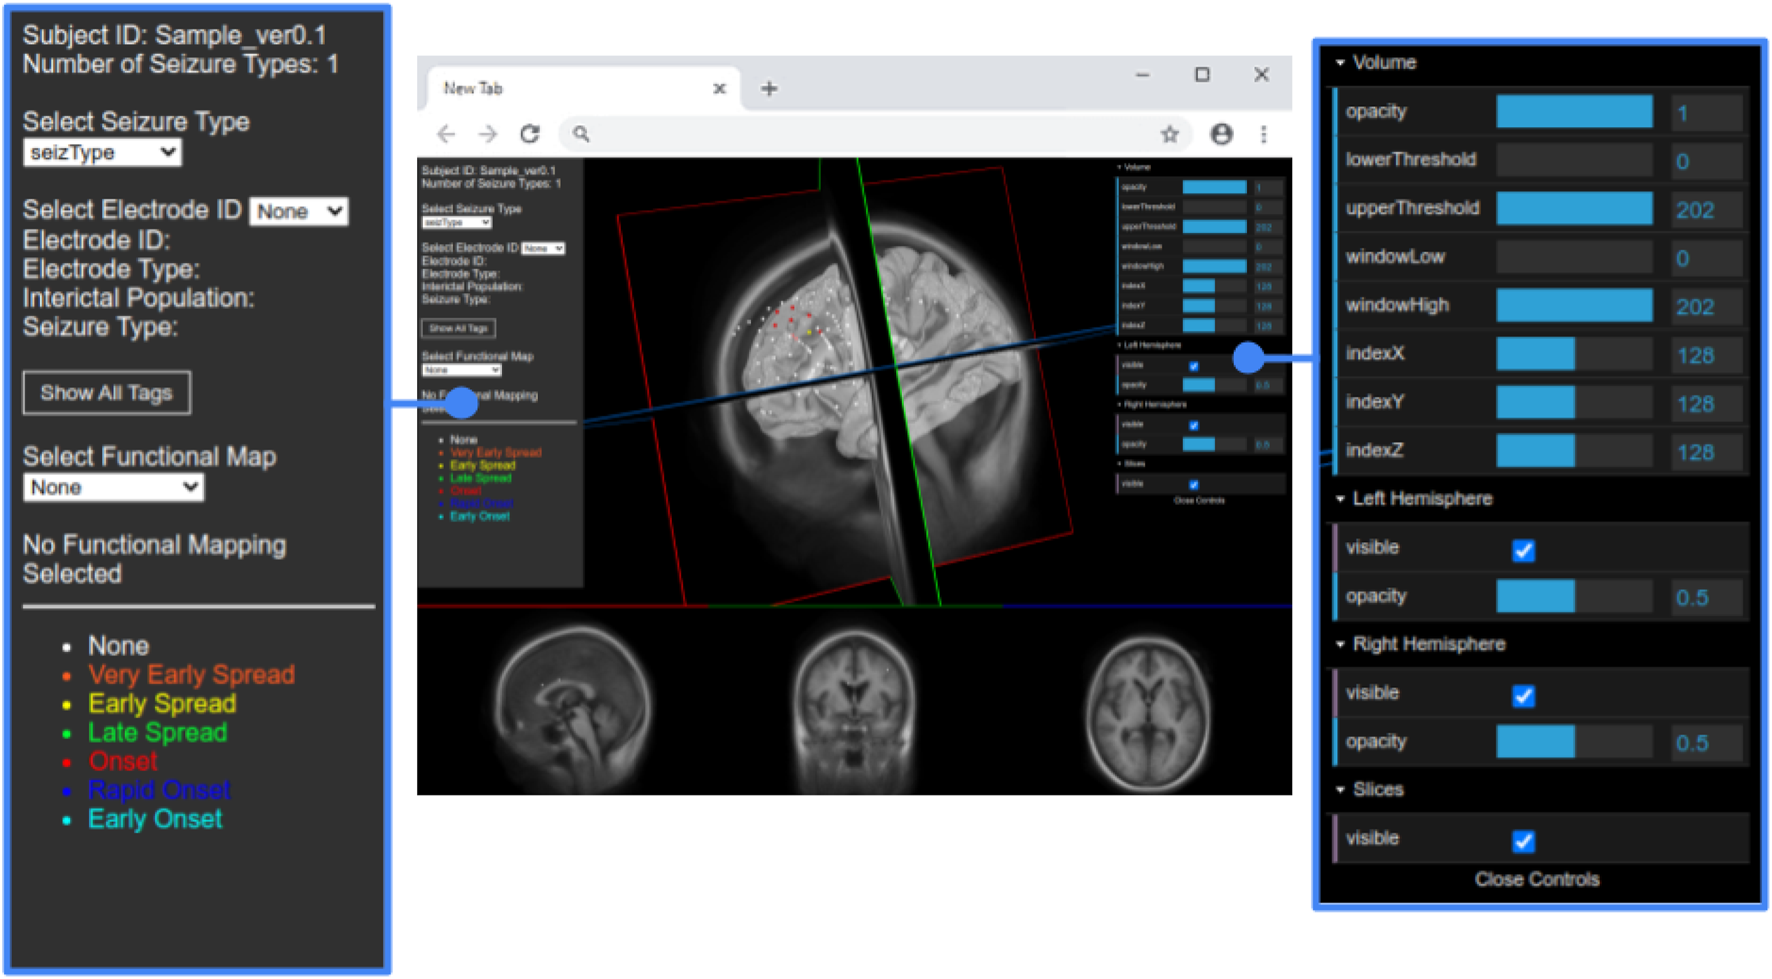This screenshot has width=1772, height=979.
Task: Bookmark page with the star icon
Action: 1169,134
